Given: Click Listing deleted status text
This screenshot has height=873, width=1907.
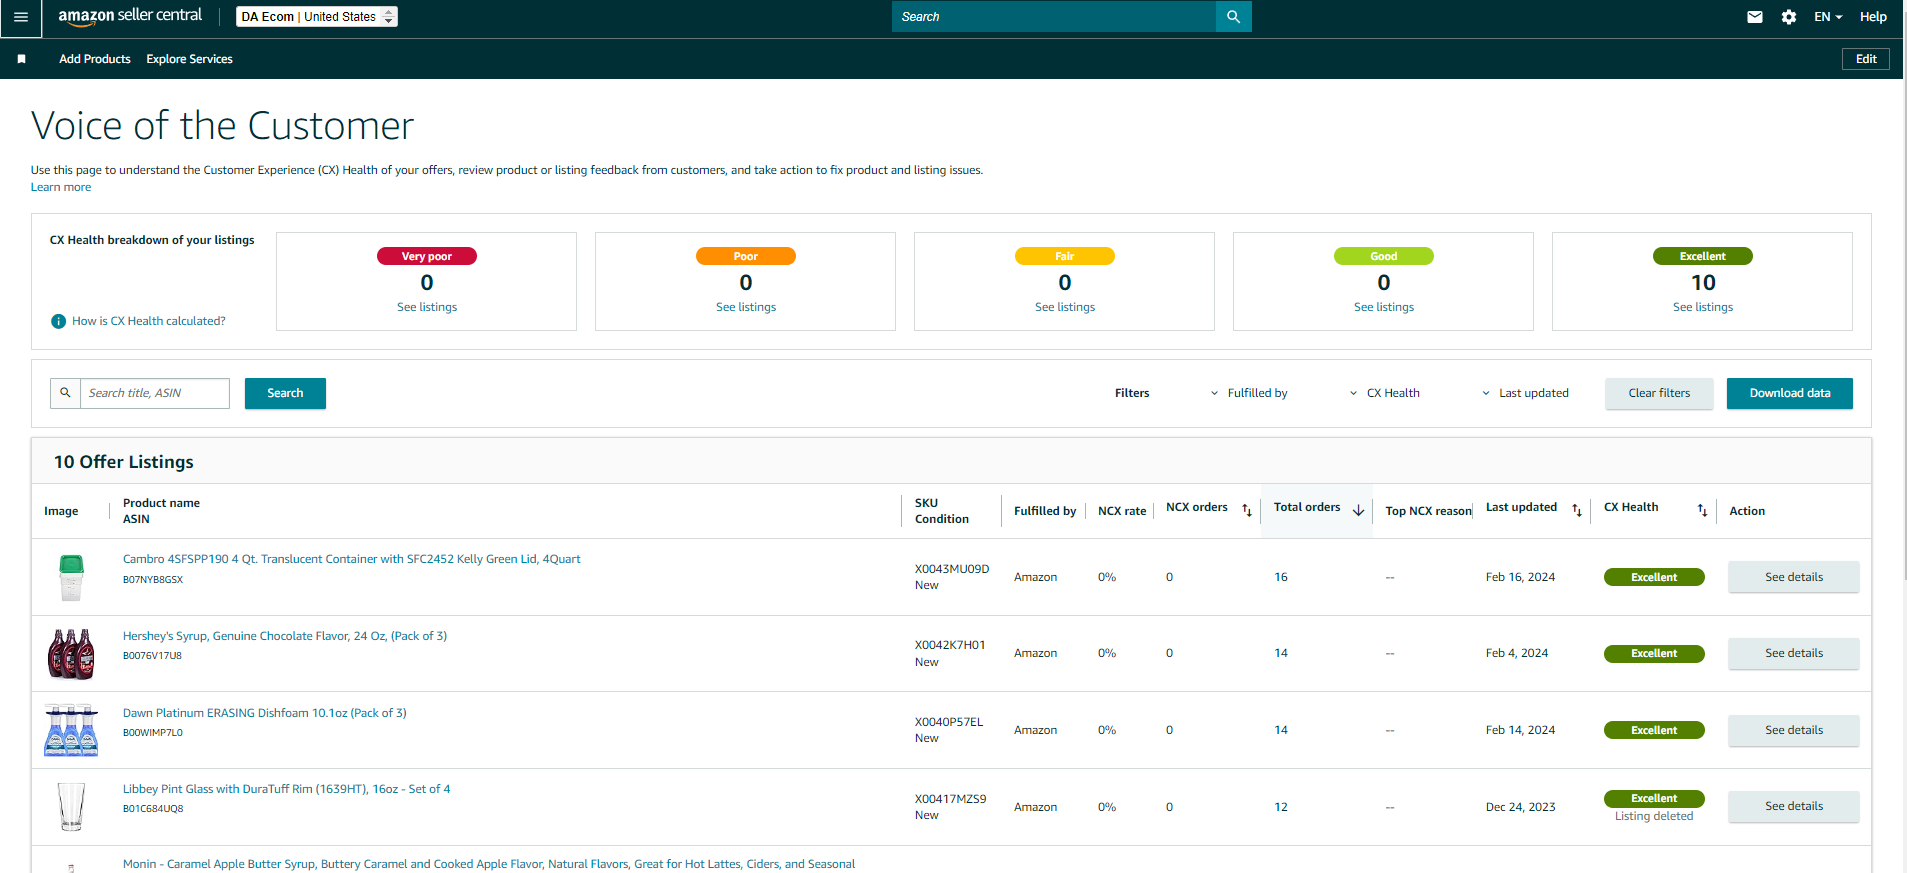Looking at the screenshot, I should click(x=1654, y=816).
